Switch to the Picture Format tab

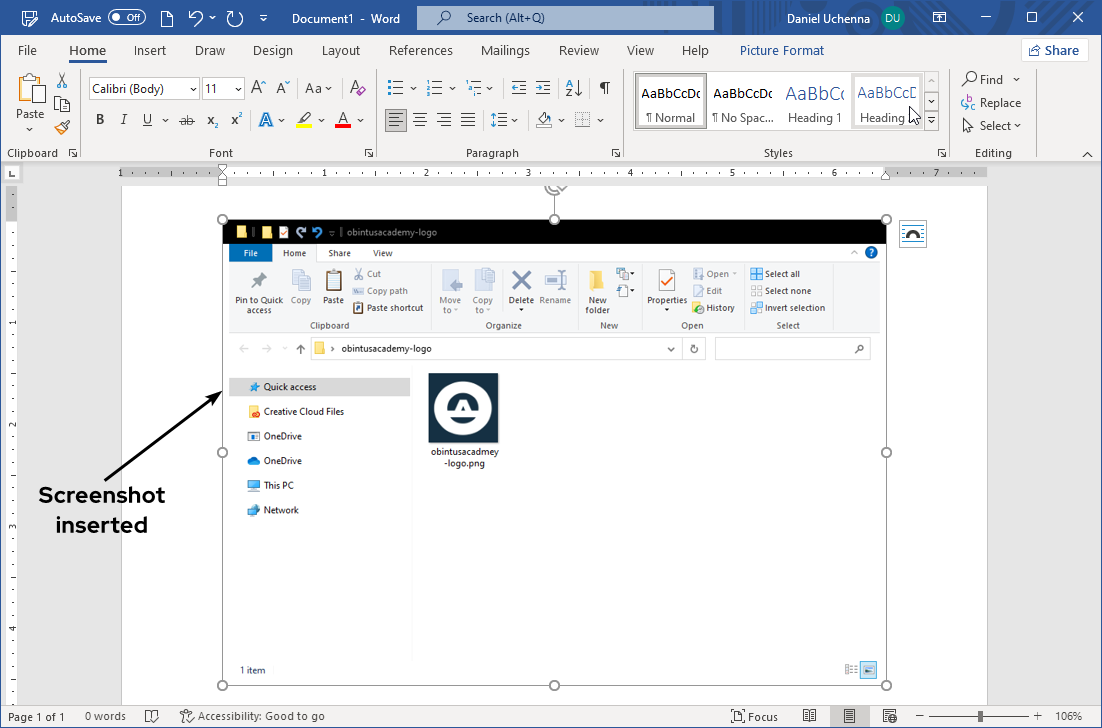pyautogui.click(x=781, y=51)
